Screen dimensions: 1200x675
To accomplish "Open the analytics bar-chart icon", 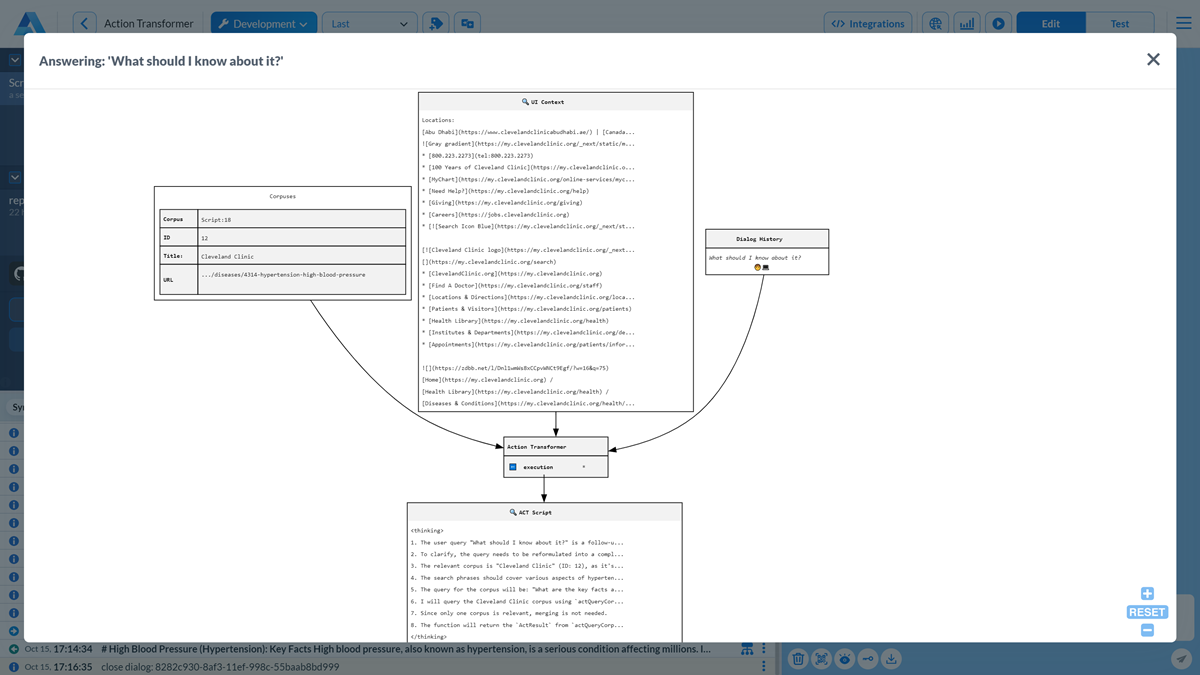I will point(966,22).
